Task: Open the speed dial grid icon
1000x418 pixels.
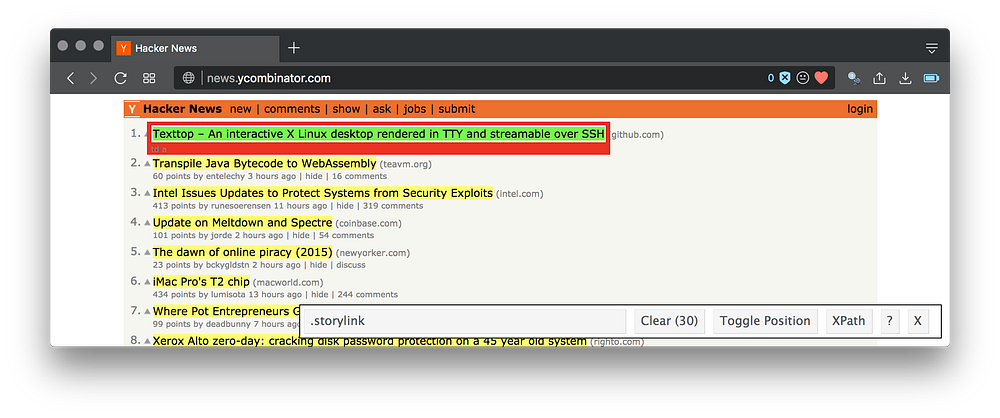Action: pyautogui.click(x=149, y=78)
